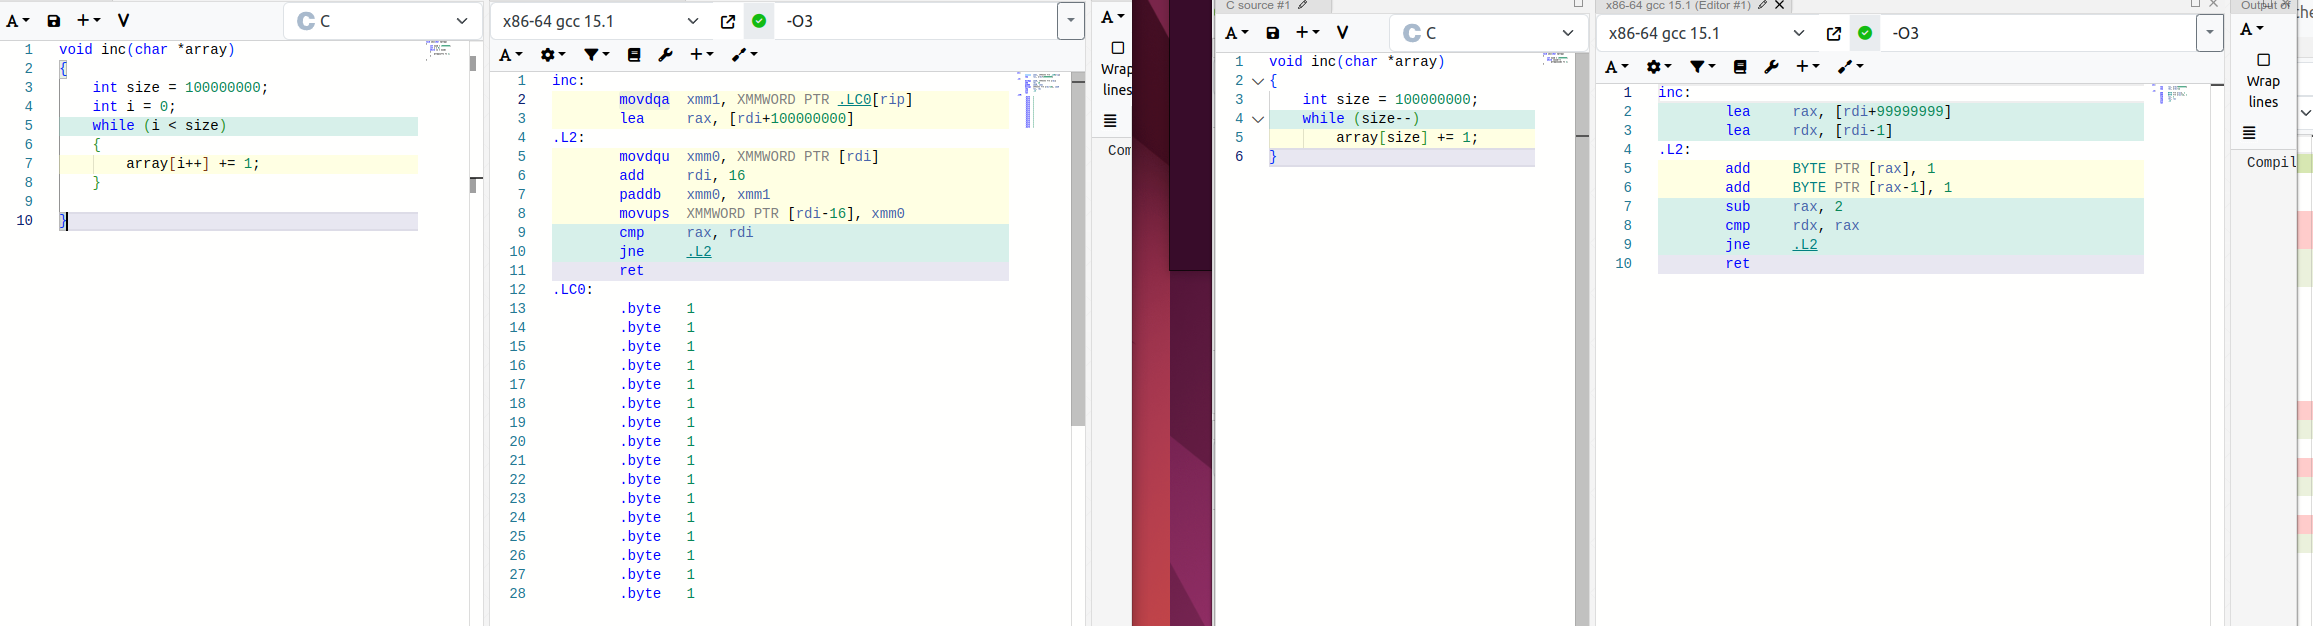This screenshot has height=626, width=2313.
Task: Open font menu in right output pane
Action: (x=2251, y=29)
